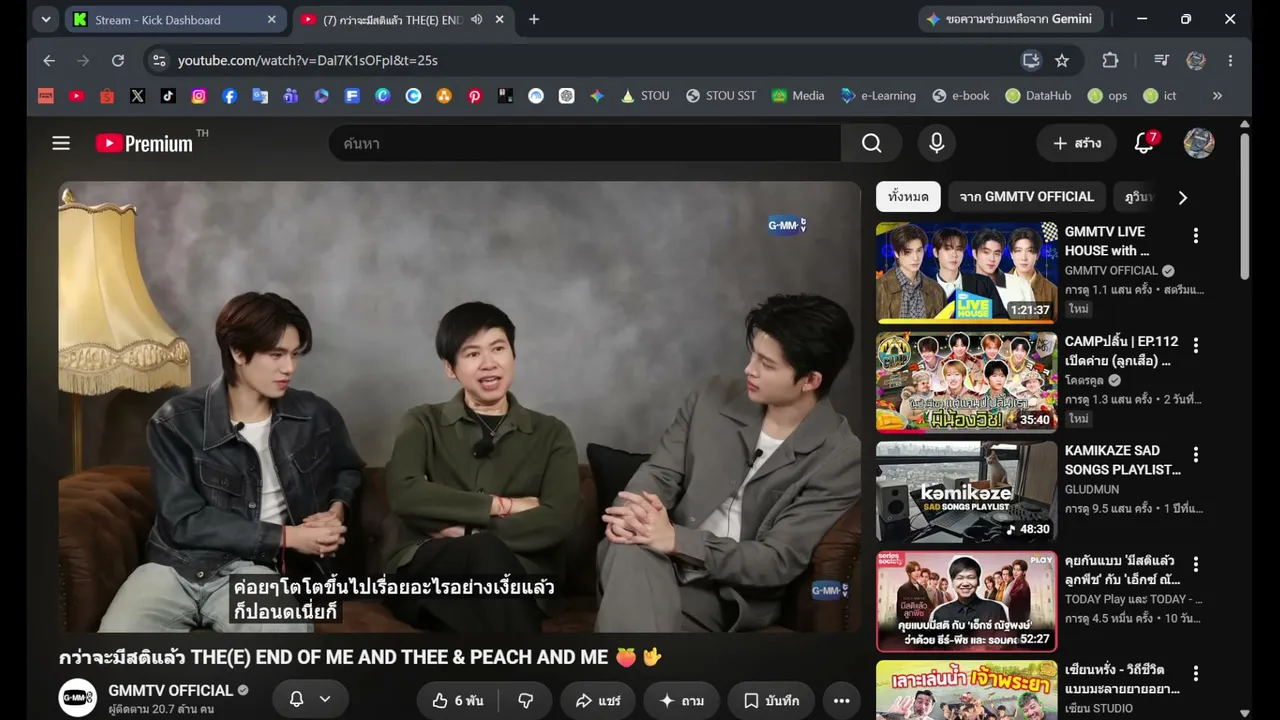Click the install app icon in address bar
The image size is (1280, 720).
pyautogui.click(x=1031, y=60)
